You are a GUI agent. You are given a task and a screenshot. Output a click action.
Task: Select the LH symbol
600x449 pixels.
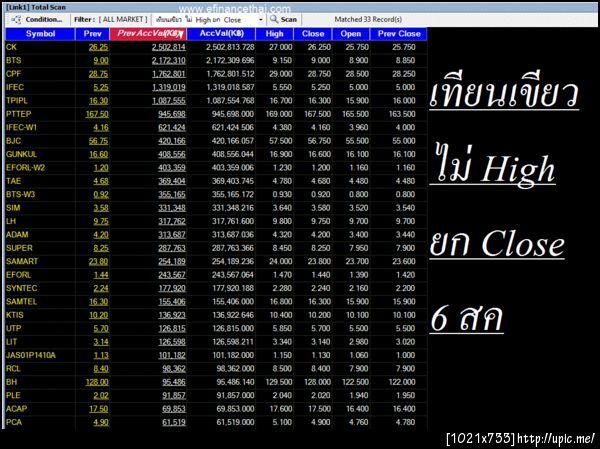(x=11, y=221)
